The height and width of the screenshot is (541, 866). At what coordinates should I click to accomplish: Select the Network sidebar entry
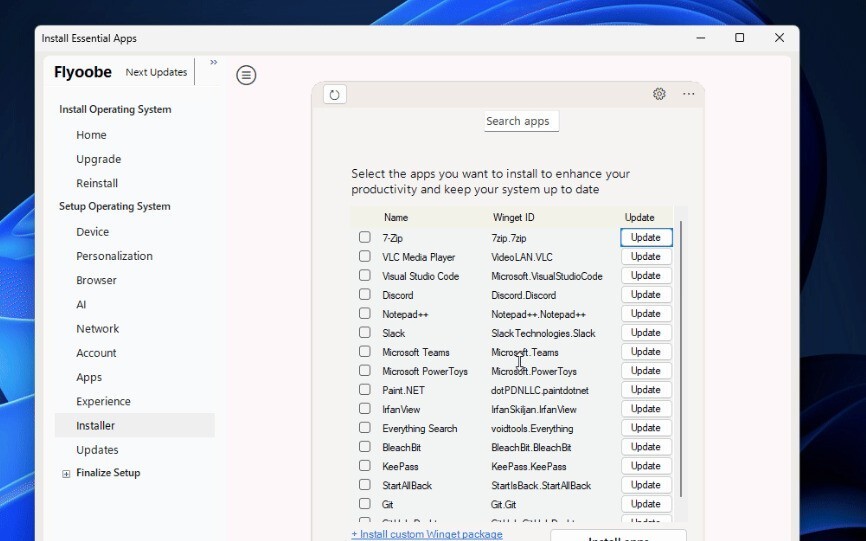tap(97, 329)
